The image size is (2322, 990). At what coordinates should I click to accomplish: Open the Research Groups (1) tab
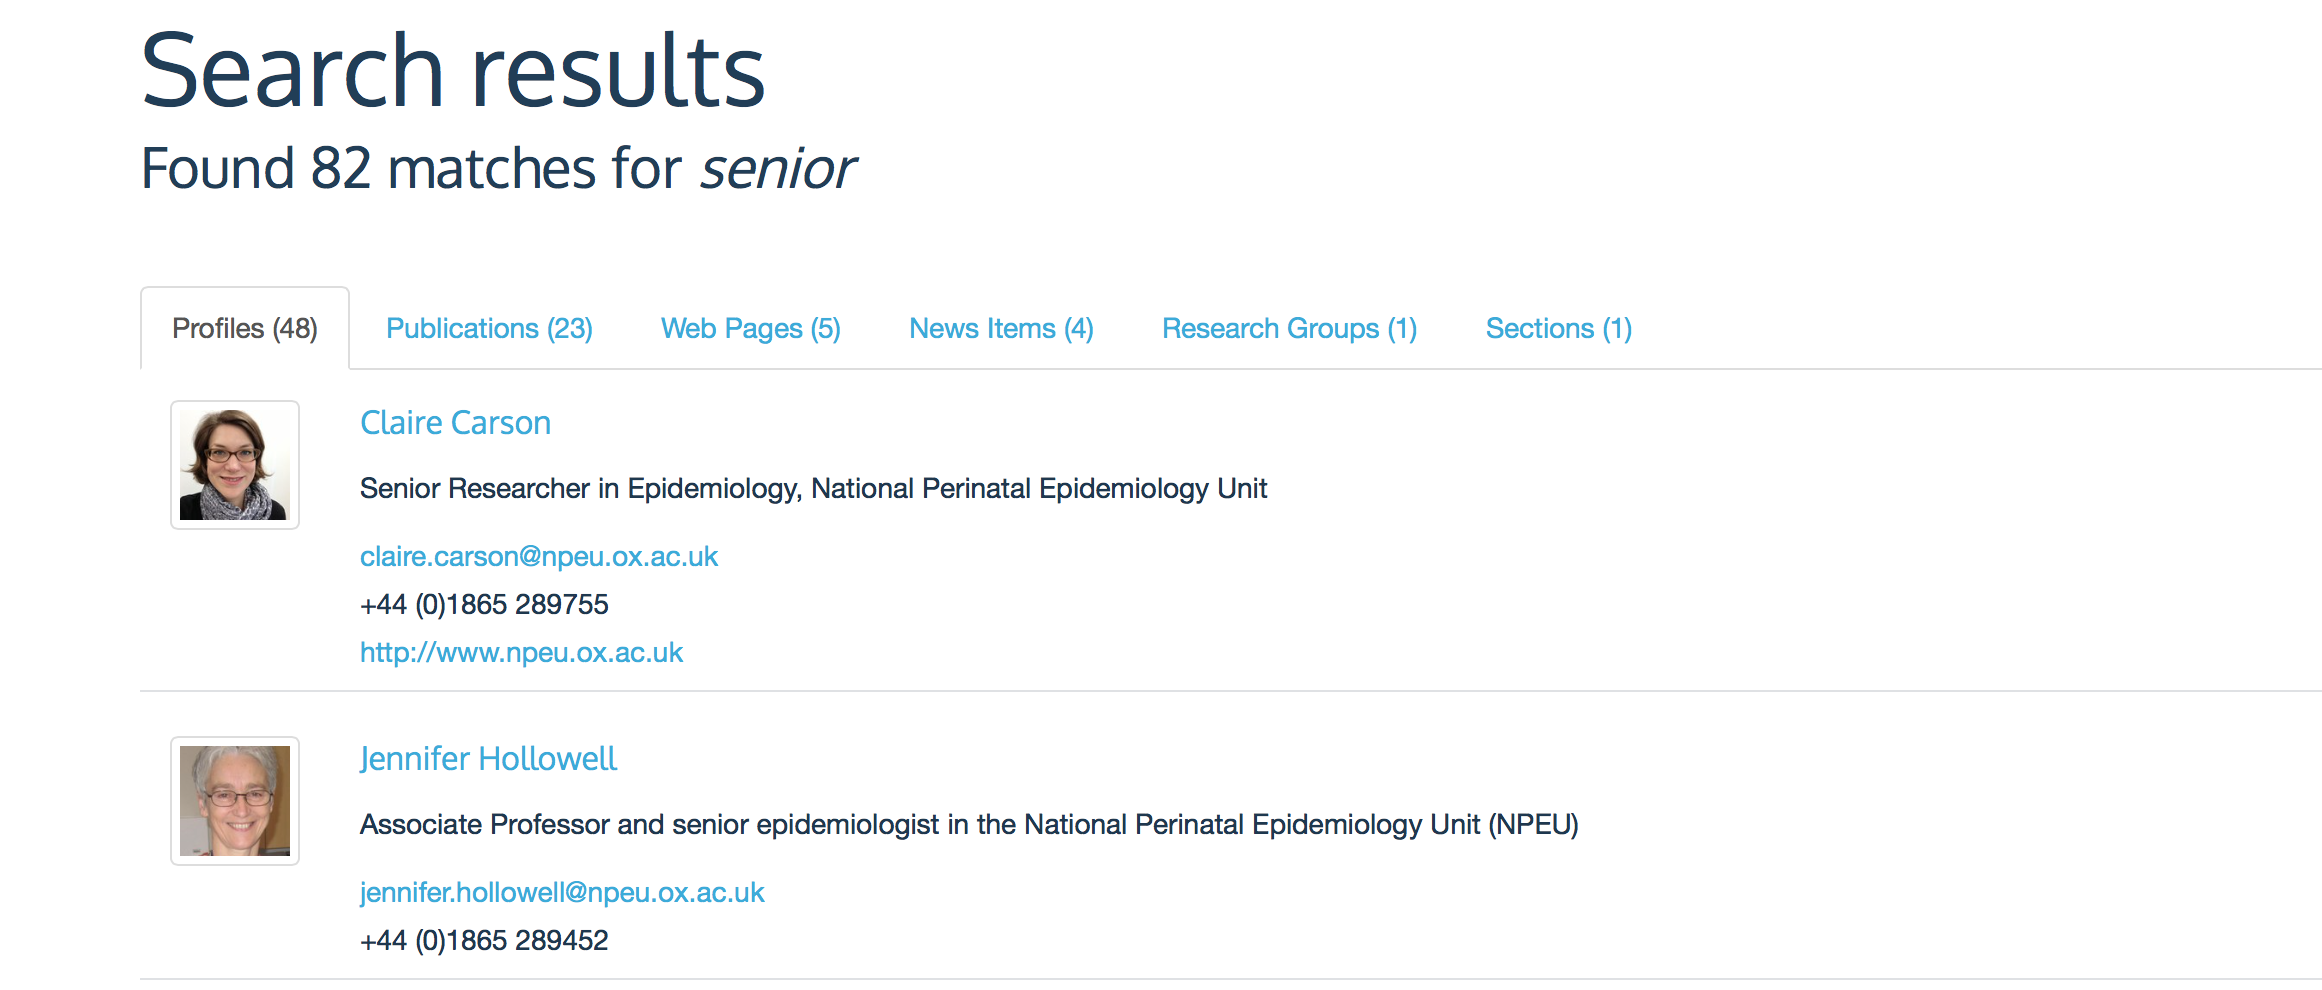tap(1289, 329)
